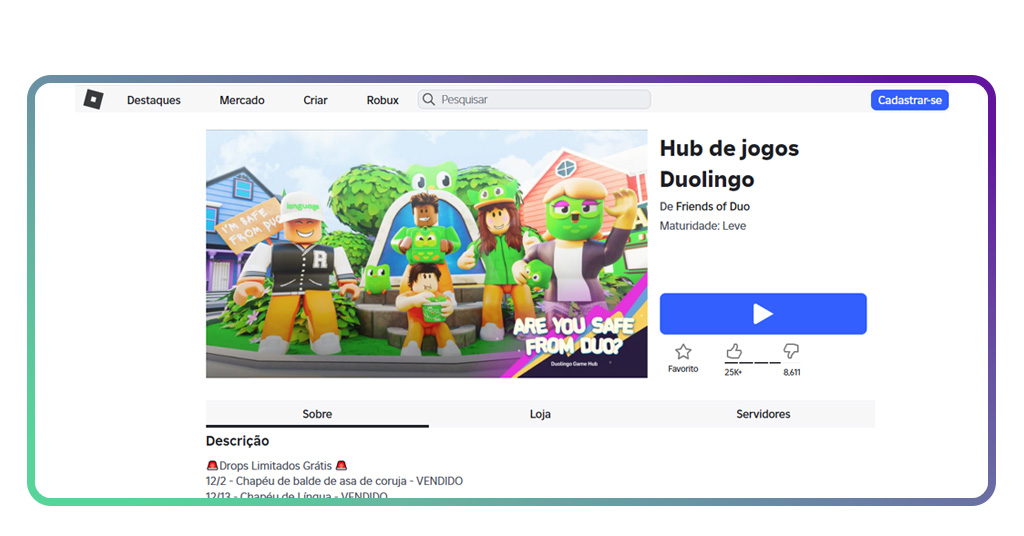Click the Favorito label
Screen dimensions: 1024x536
(683, 369)
